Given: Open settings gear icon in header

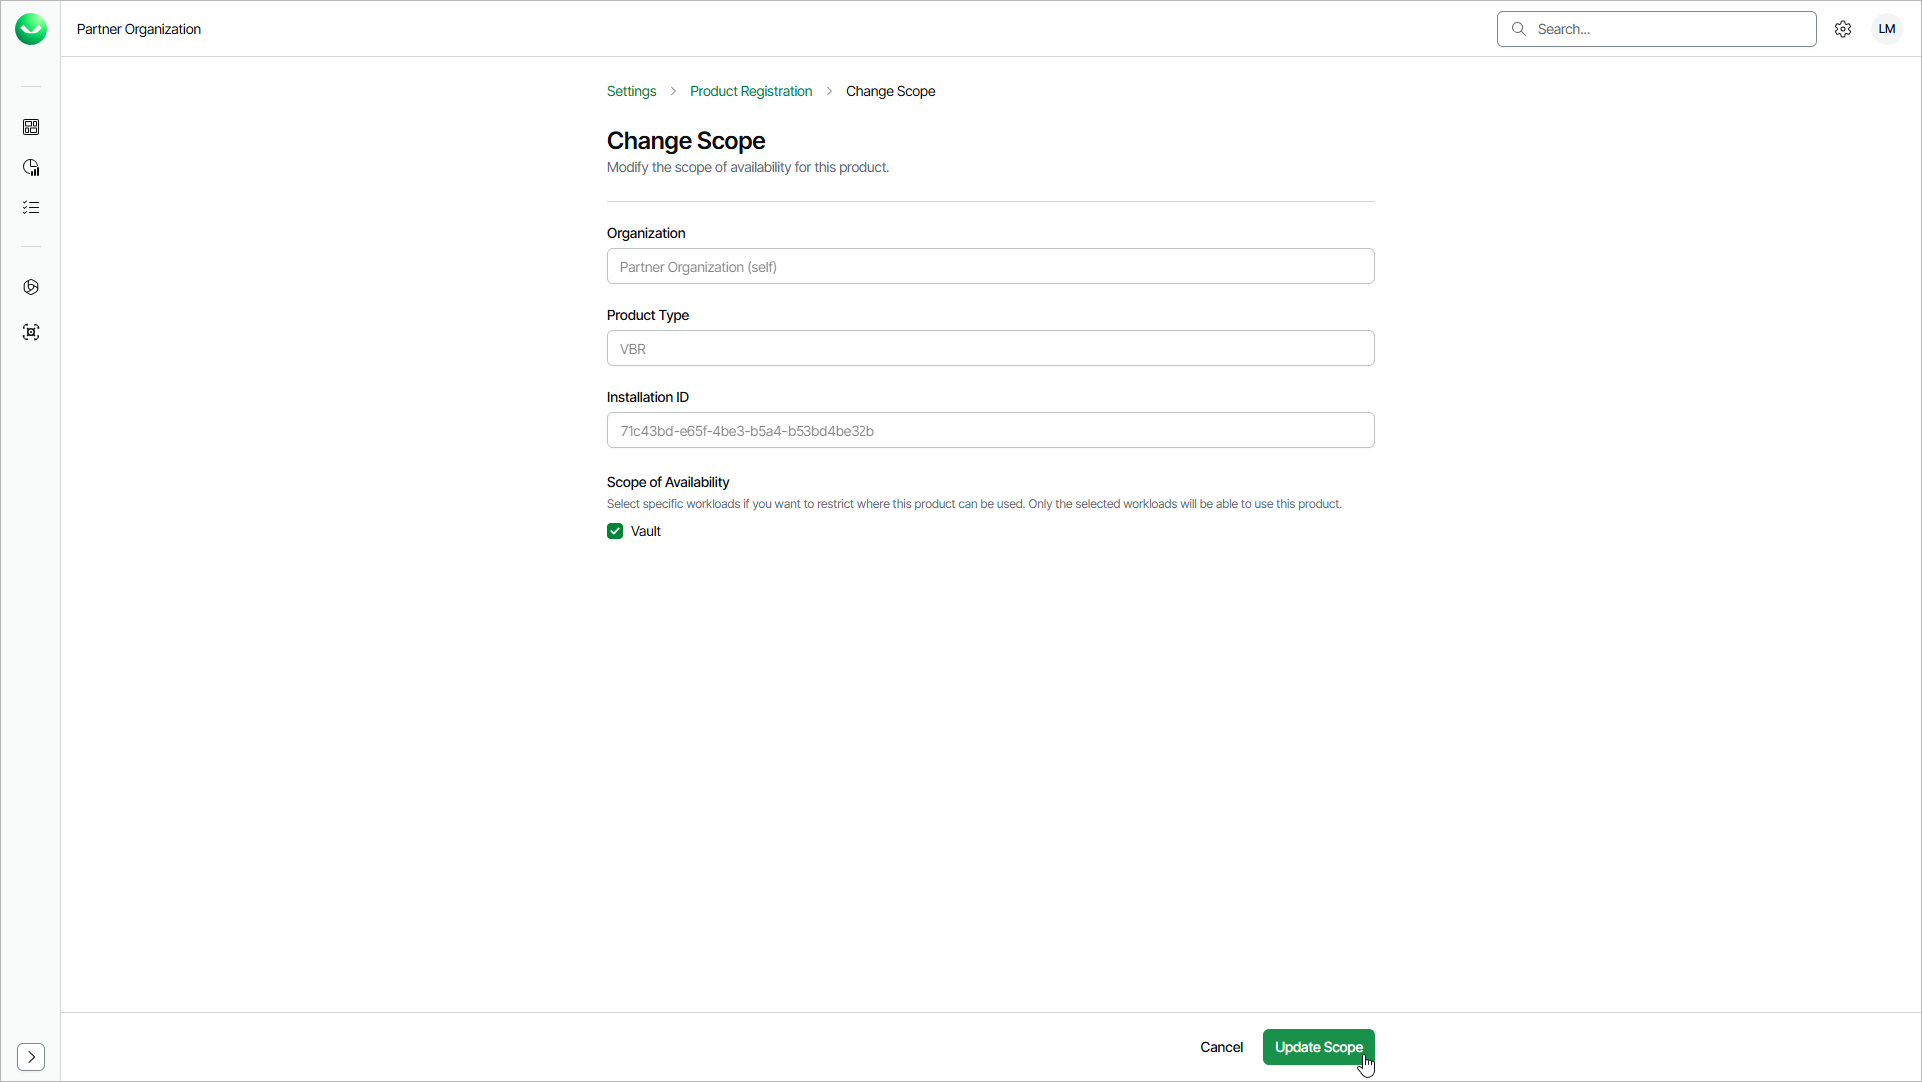Looking at the screenshot, I should tap(1843, 29).
